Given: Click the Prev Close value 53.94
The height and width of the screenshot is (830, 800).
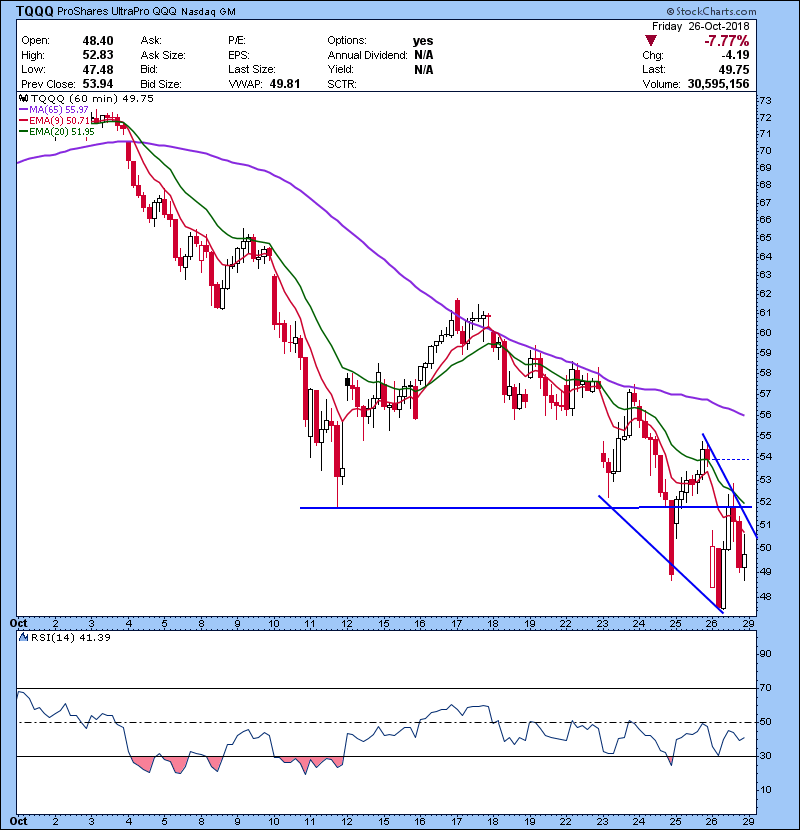Looking at the screenshot, I should (98, 84).
